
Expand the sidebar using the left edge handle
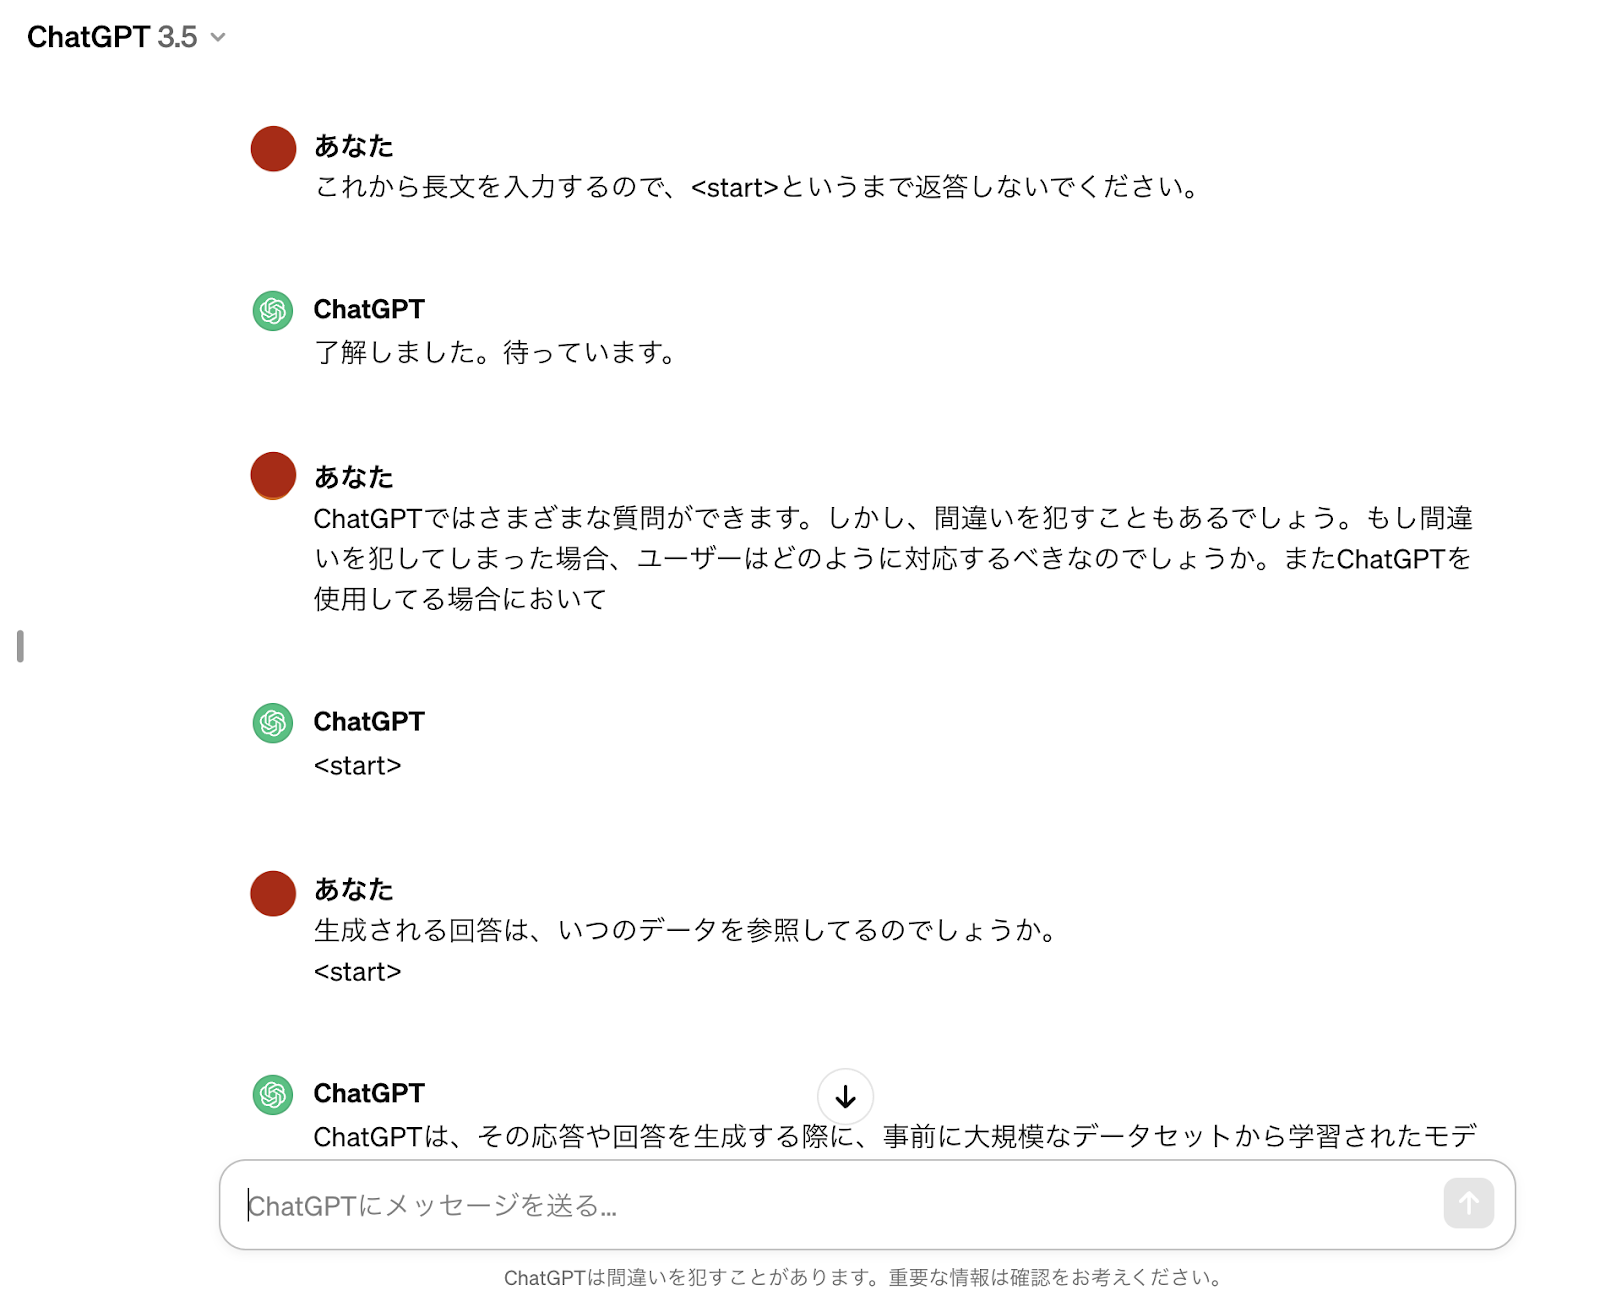point(18,647)
